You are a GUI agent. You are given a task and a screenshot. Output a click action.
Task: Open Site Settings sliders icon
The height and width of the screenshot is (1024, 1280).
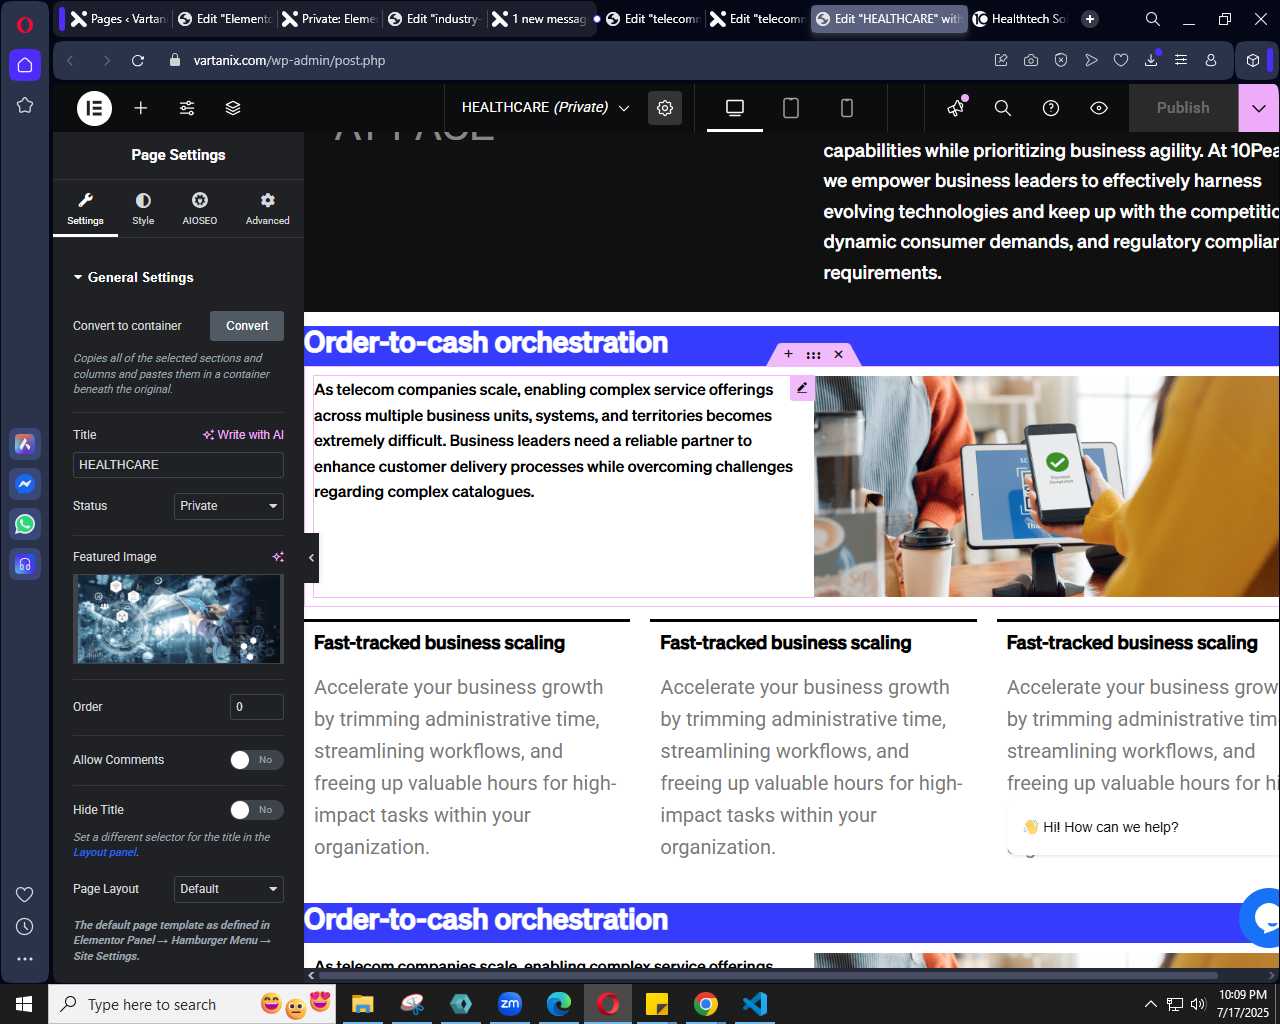click(x=187, y=108)
